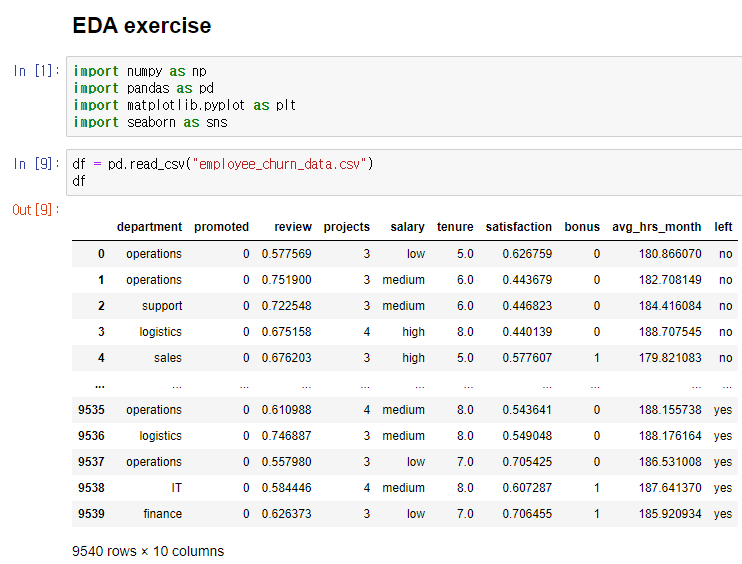Image resolution: width=742 pixels, height=564 pixels.
Task: Click avg hours value 180.866070
Action: coord(670,254)
